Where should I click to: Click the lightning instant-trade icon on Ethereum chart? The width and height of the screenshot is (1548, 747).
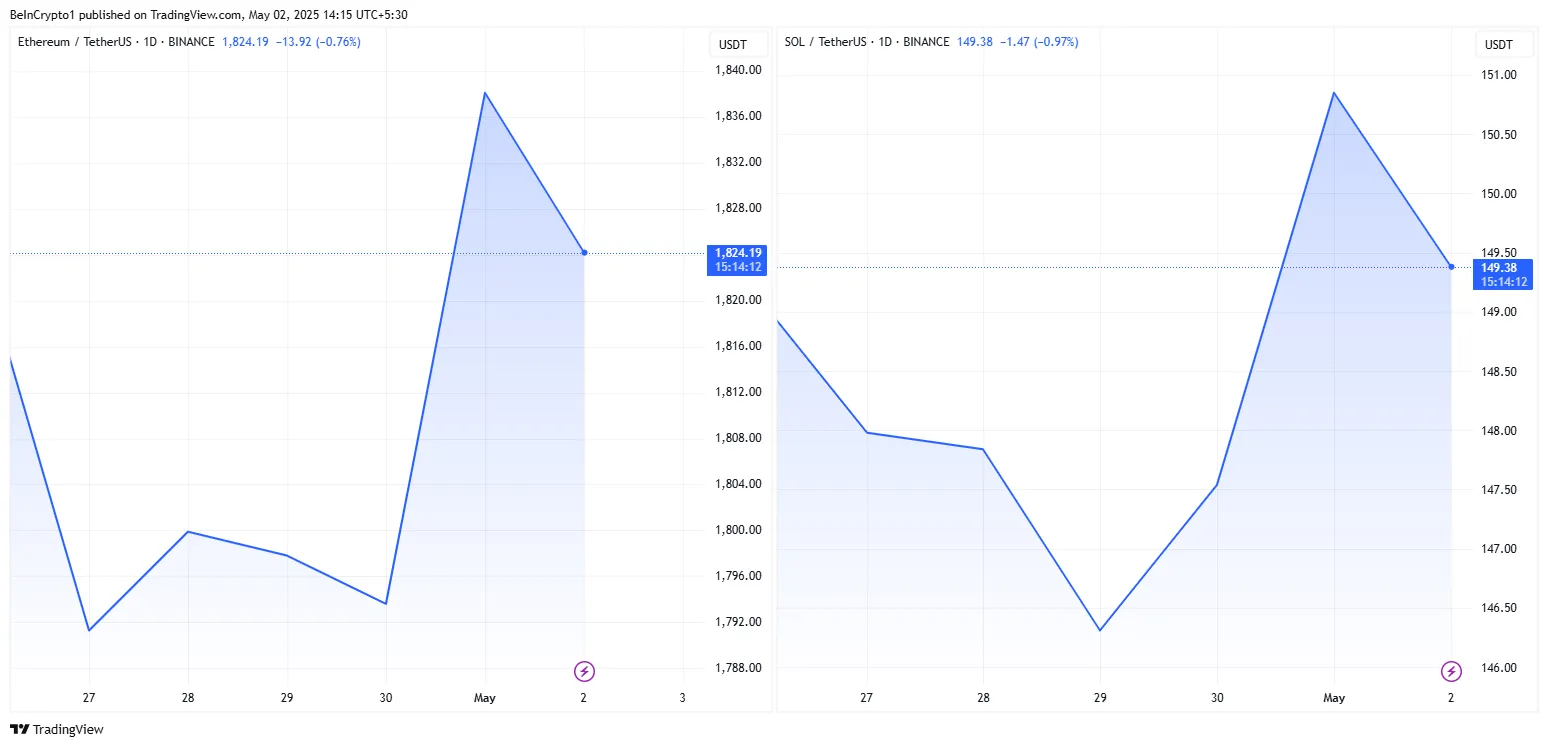pos(584,671)
